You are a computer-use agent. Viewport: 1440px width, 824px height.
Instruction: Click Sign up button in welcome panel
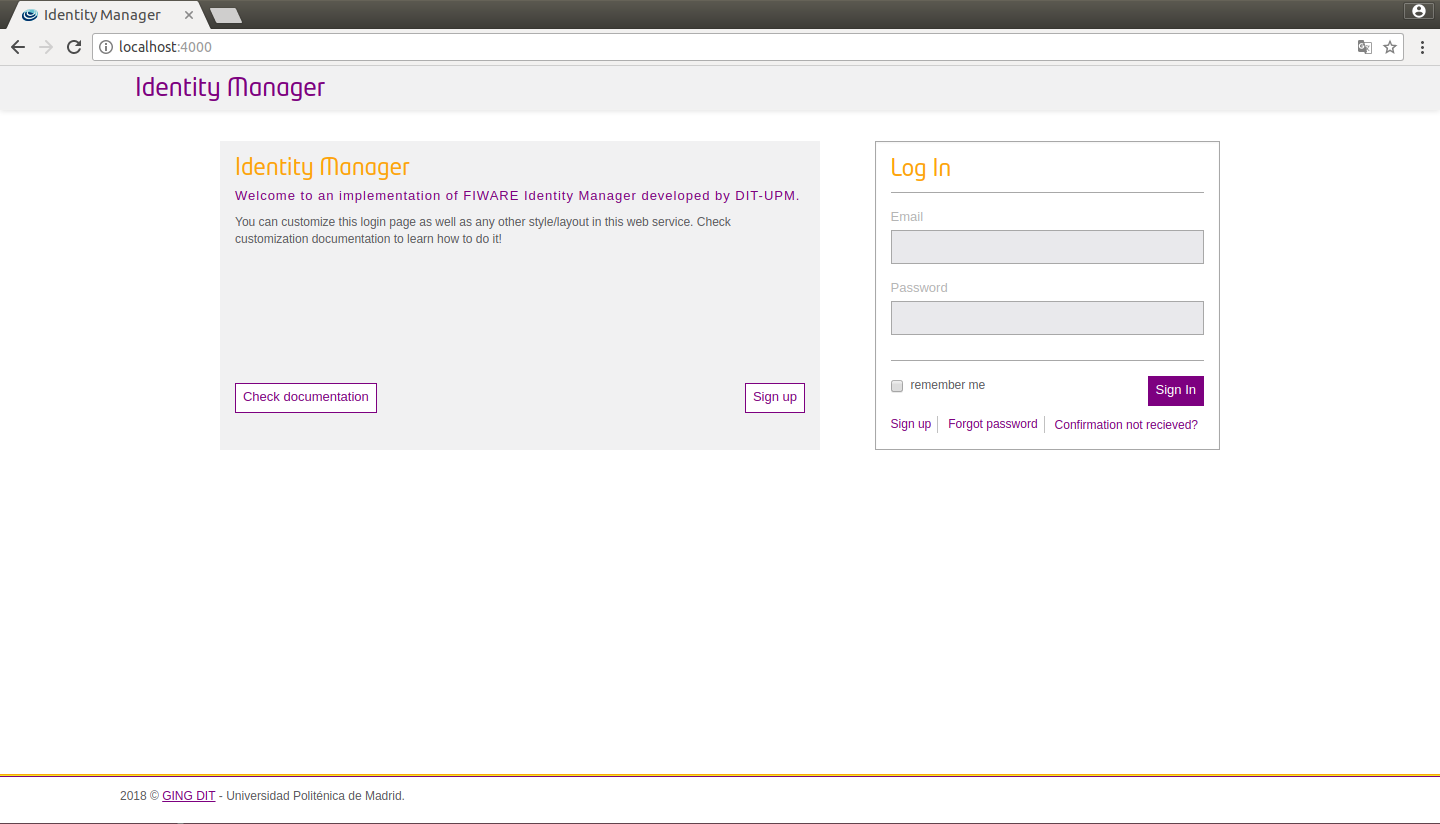775,397
